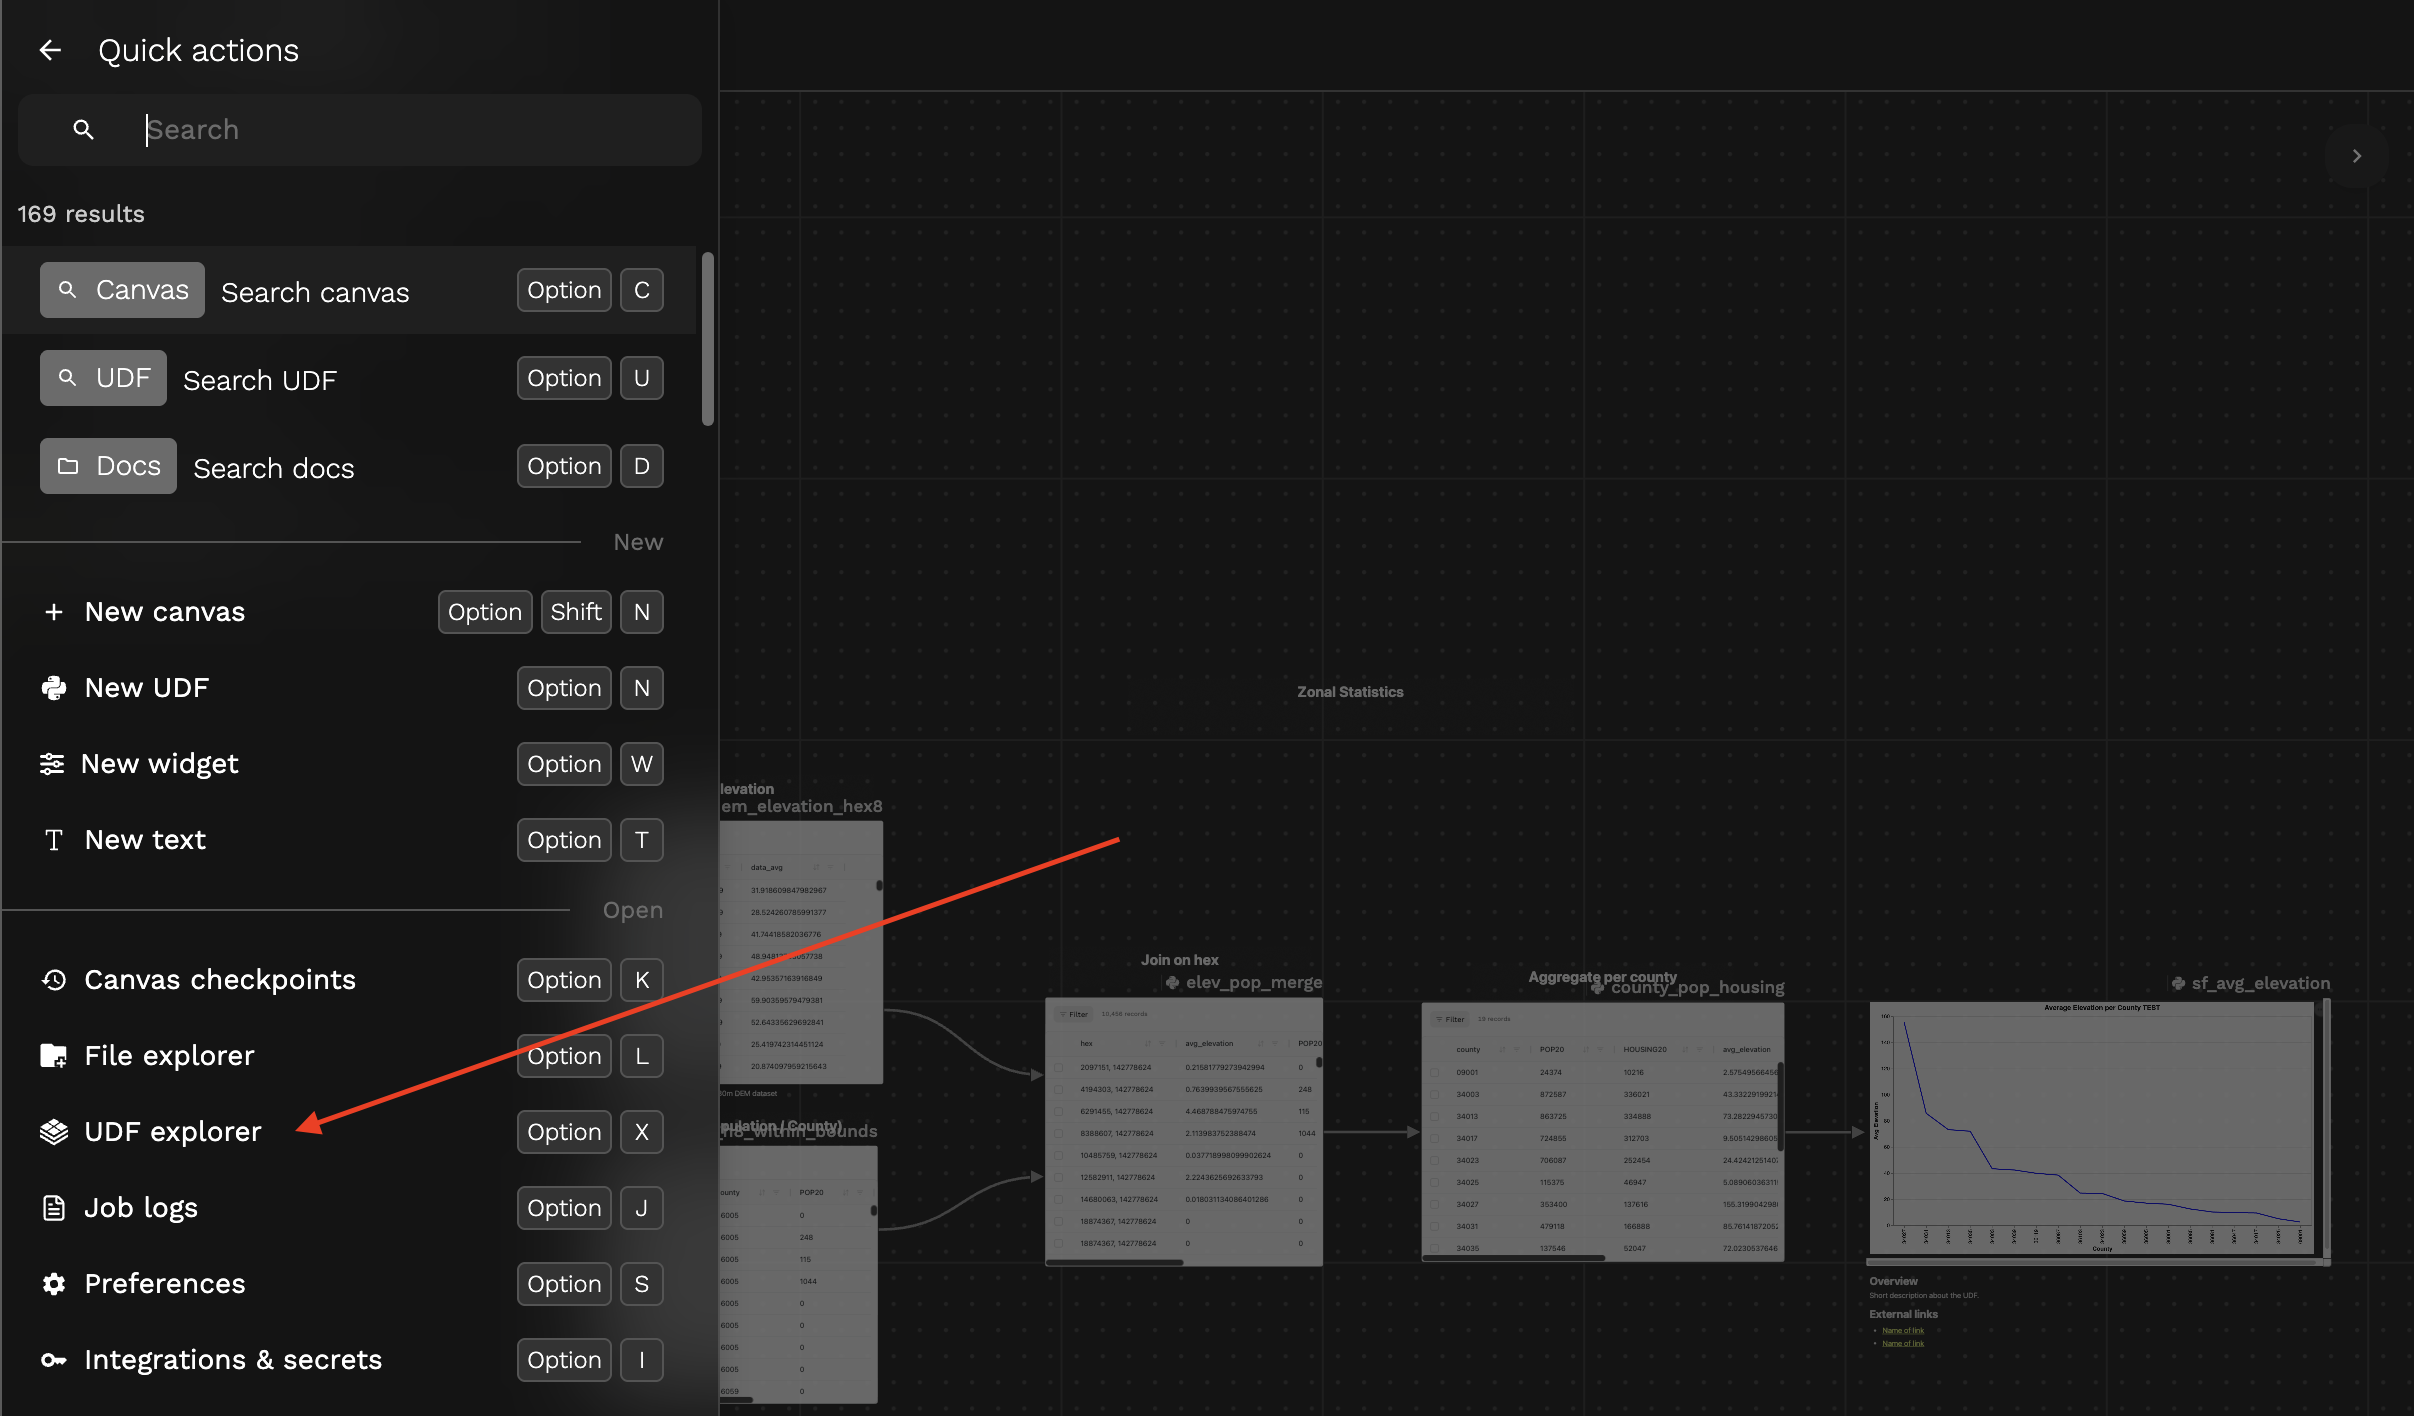Click the T icon for New text
2414x1416 pixels.
point(54,840)
